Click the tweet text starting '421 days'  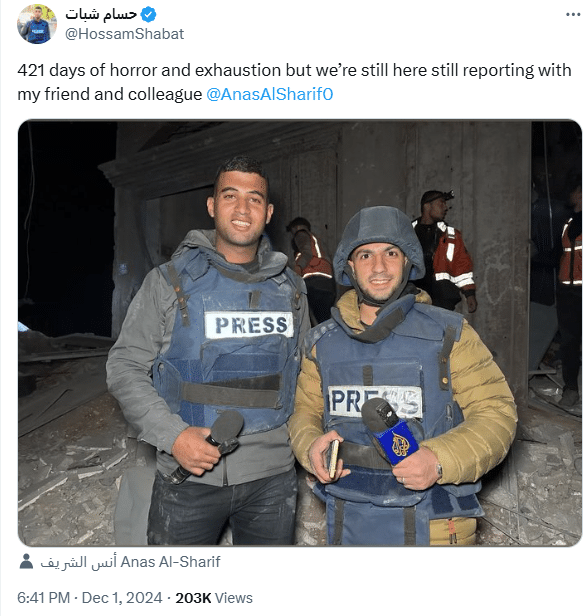[x=294, y=82]
